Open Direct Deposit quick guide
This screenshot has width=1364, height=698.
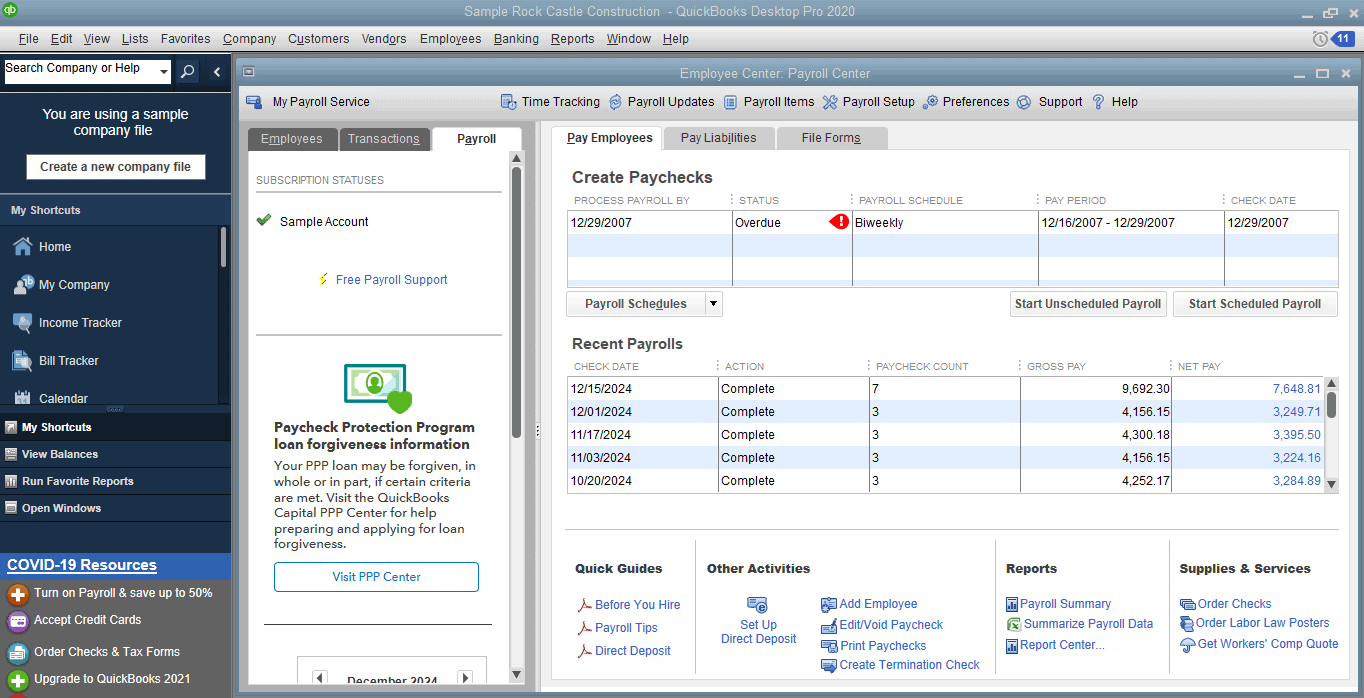point(633,651)
